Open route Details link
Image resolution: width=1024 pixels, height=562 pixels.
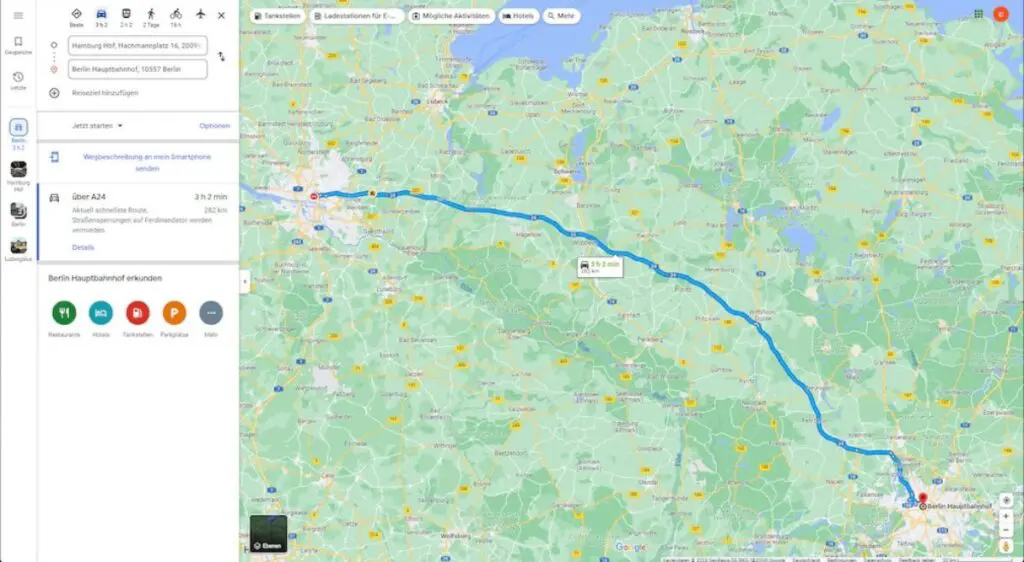tap(83, 247)
